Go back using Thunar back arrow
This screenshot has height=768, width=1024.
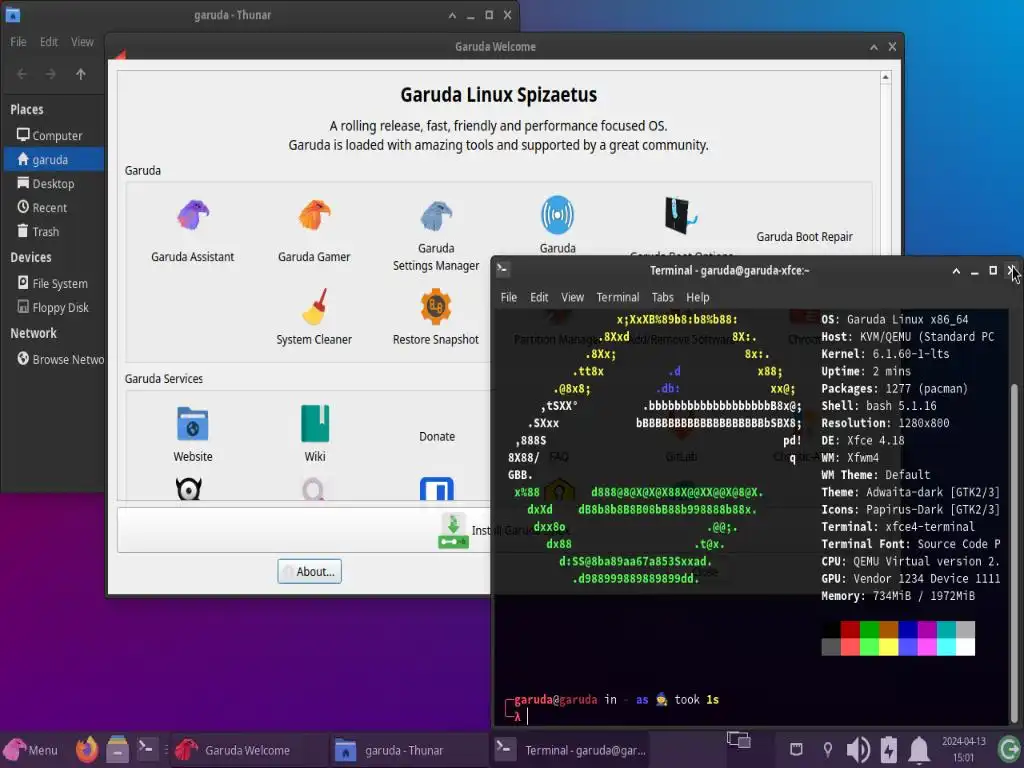[x=22, y=74]
